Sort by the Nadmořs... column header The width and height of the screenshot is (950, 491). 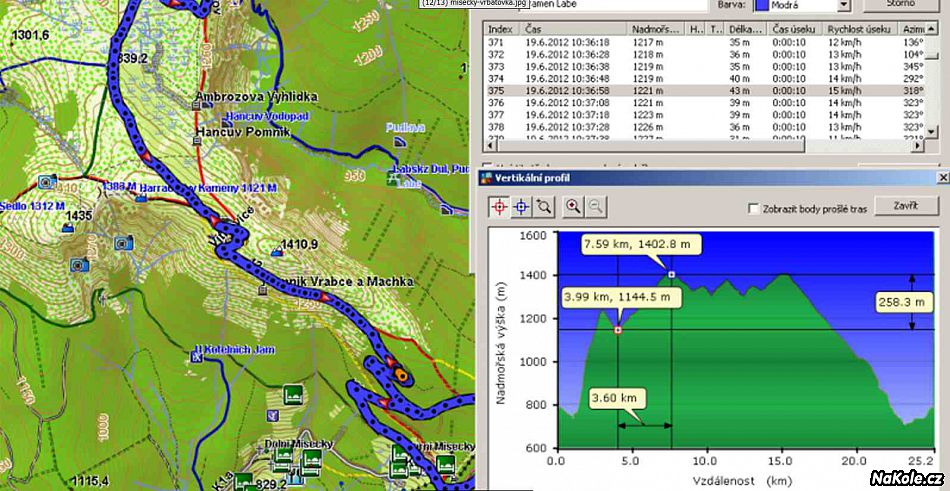click(x=656, y=29)
